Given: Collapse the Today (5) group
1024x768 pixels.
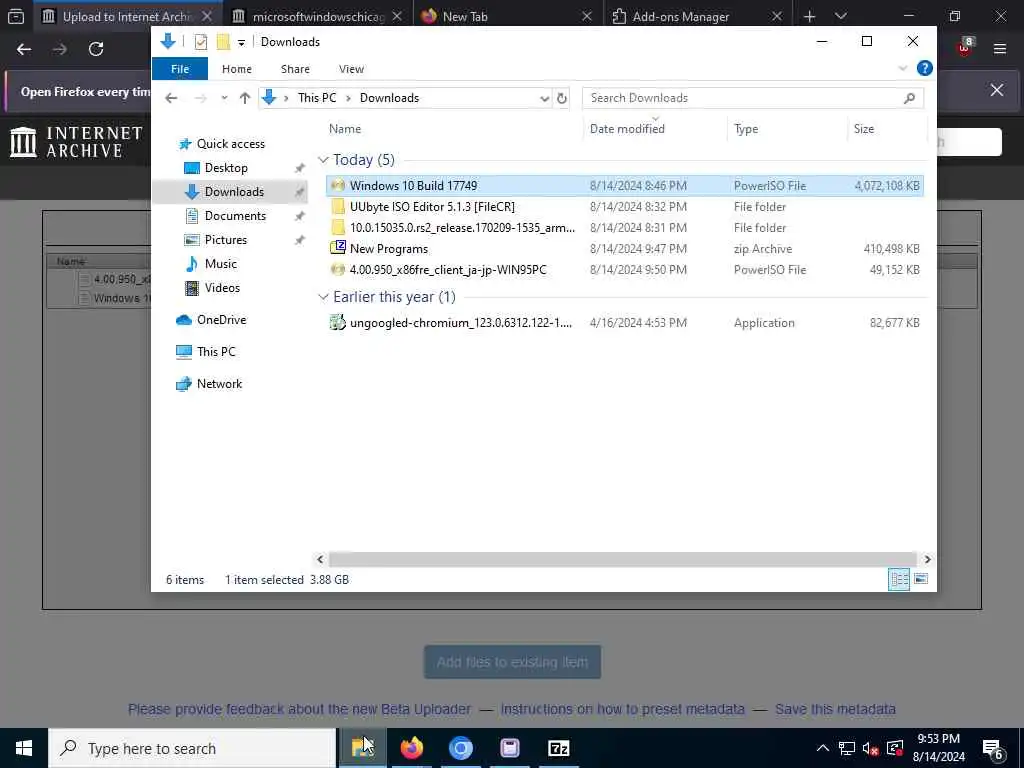Looking at the screenshot, I should click(323, 160).
